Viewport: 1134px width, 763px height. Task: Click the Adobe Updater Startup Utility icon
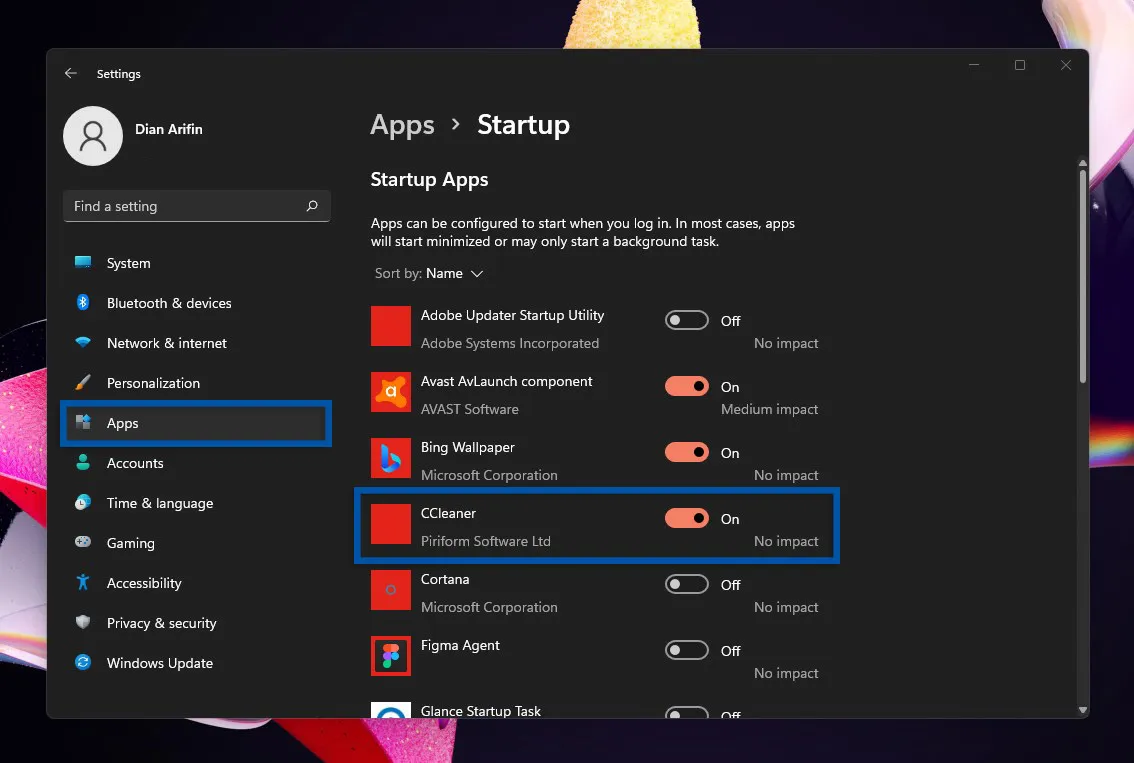click(390, 326)
